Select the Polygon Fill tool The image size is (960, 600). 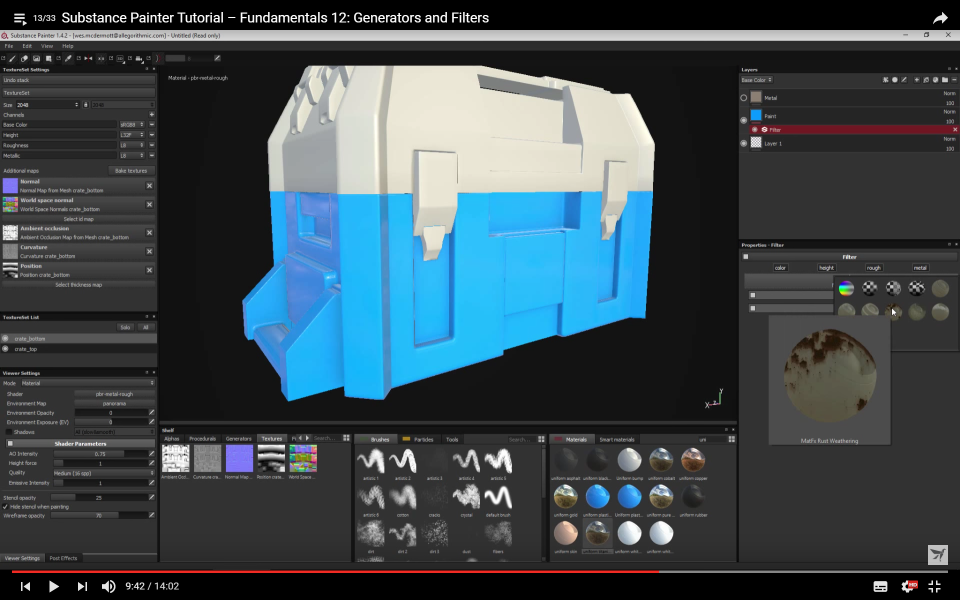click(48, 58)
